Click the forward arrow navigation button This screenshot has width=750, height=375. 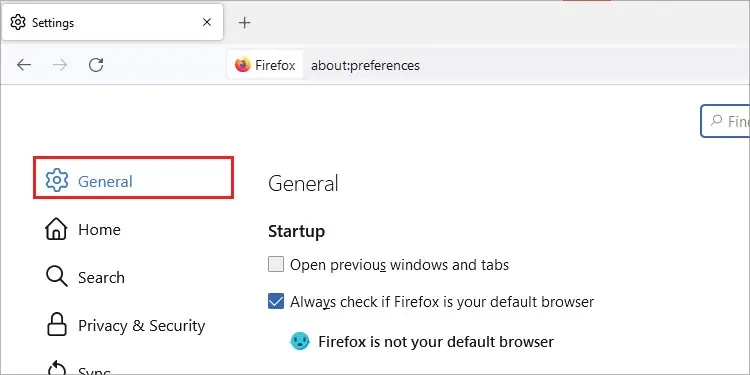pos(60,65)
